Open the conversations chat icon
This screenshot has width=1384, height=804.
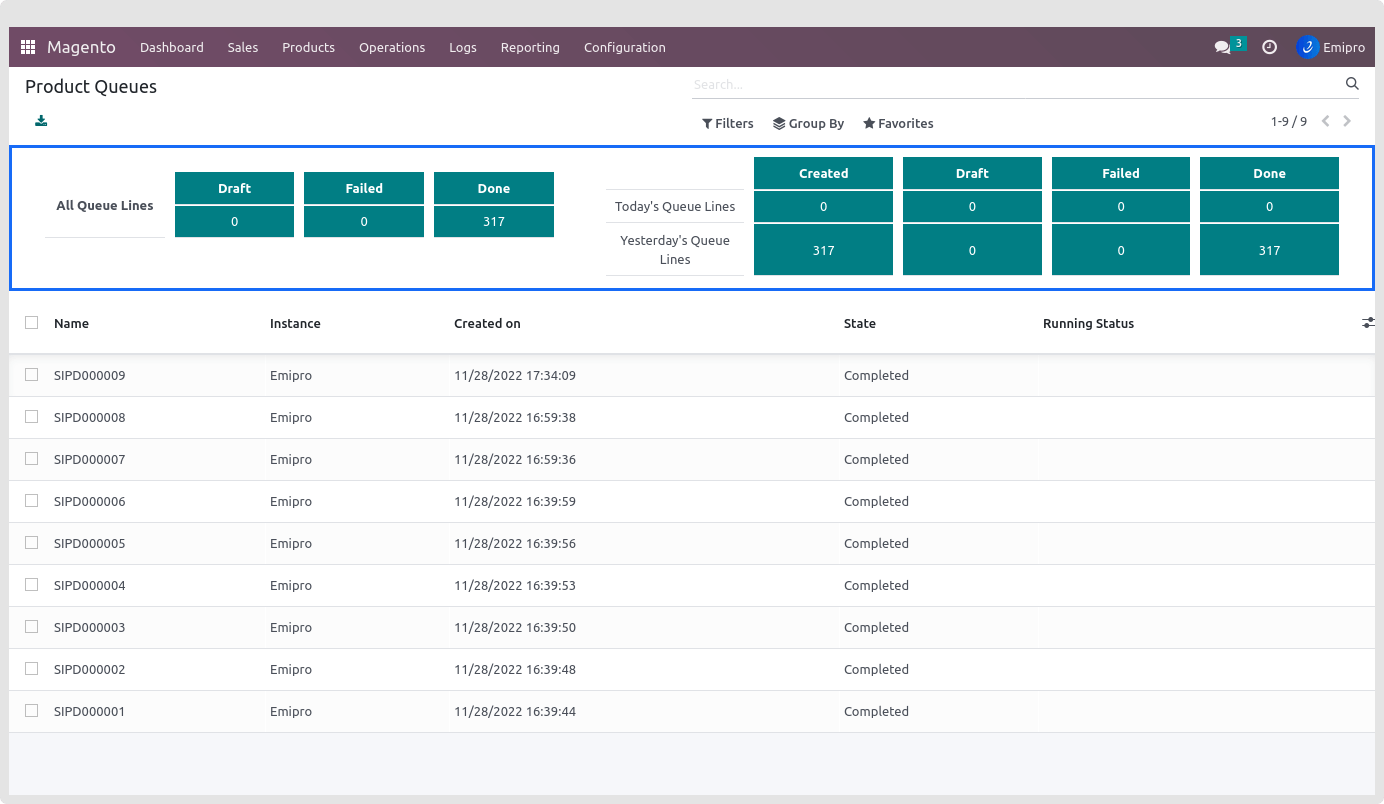tap(1222, 47)
